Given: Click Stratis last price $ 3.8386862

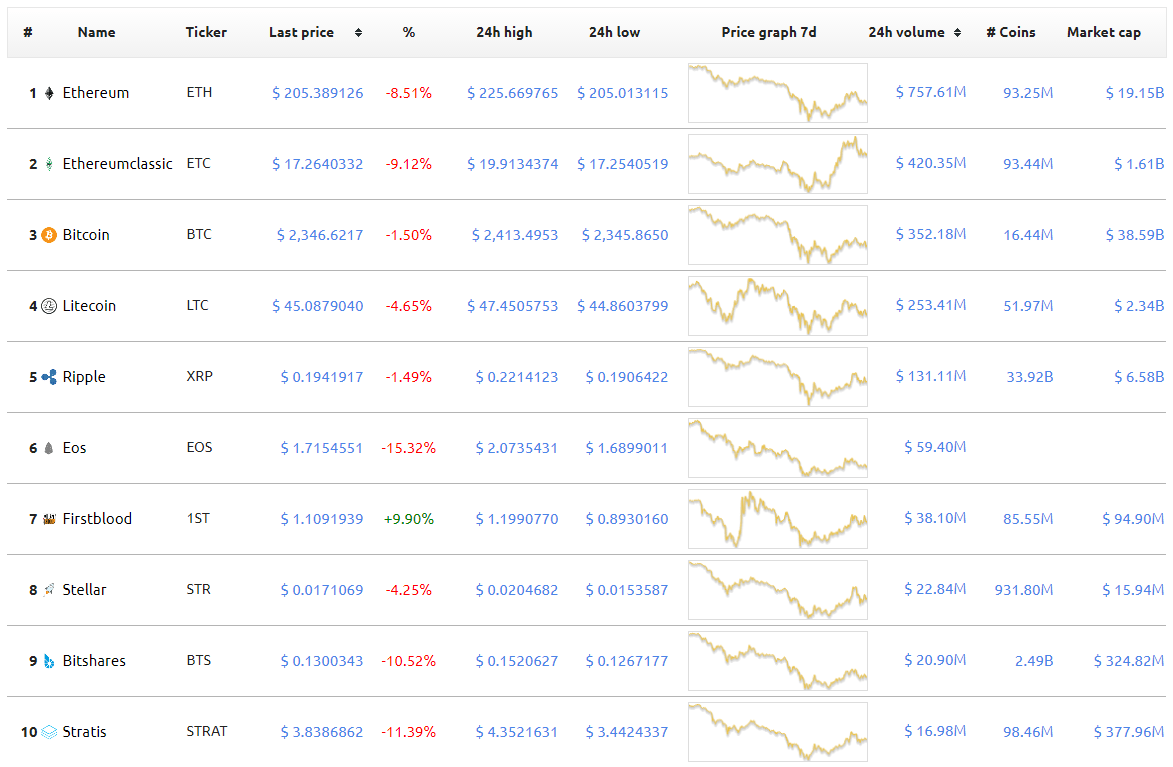Looking at the screenshot, I should [322, 732].
